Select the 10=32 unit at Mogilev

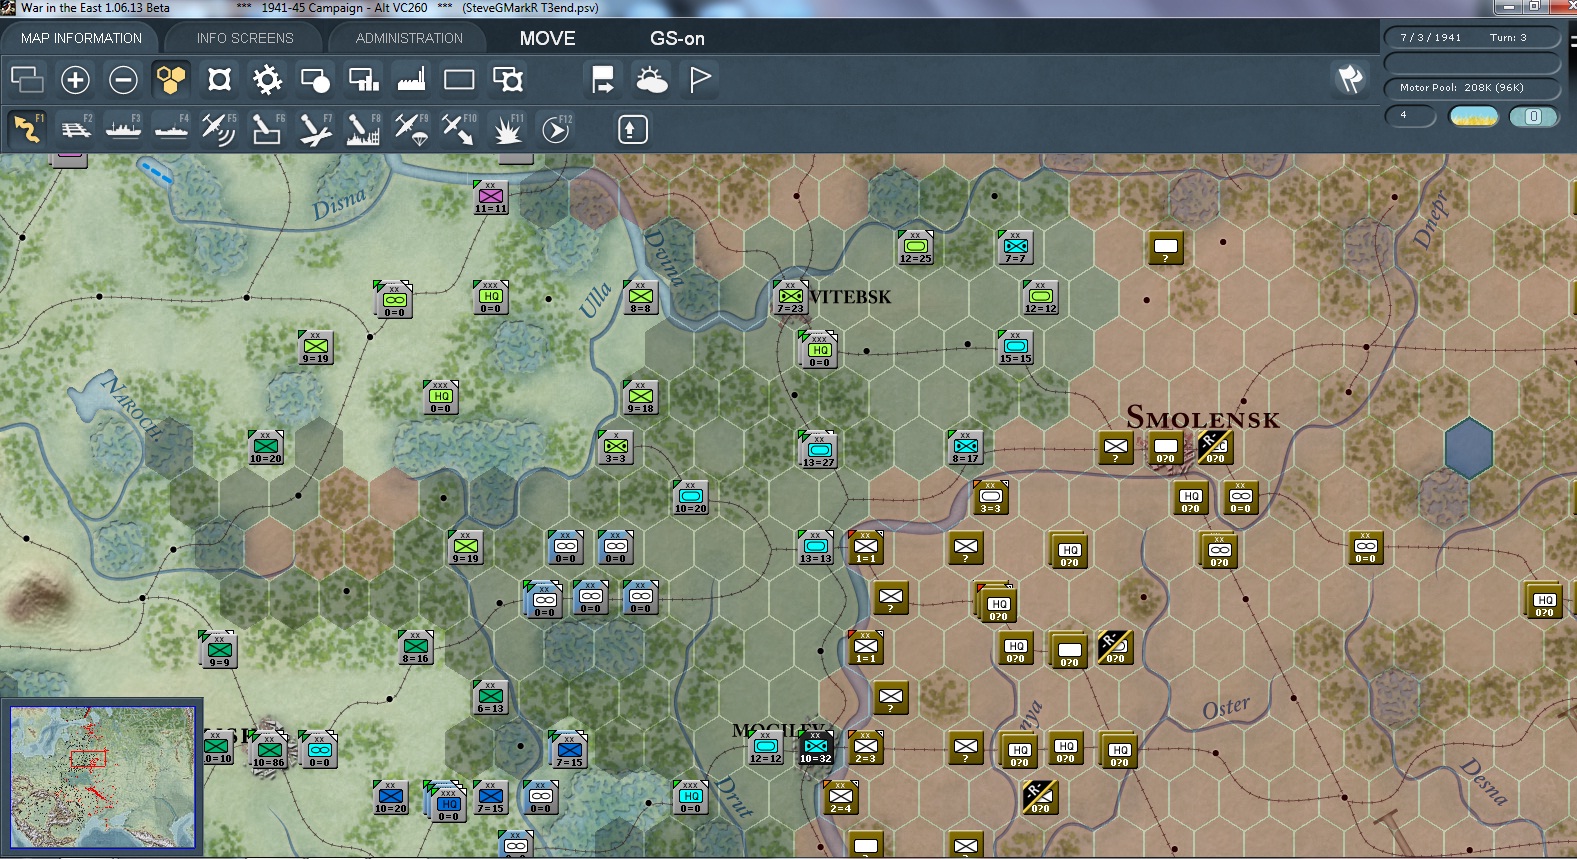[815, 747]
